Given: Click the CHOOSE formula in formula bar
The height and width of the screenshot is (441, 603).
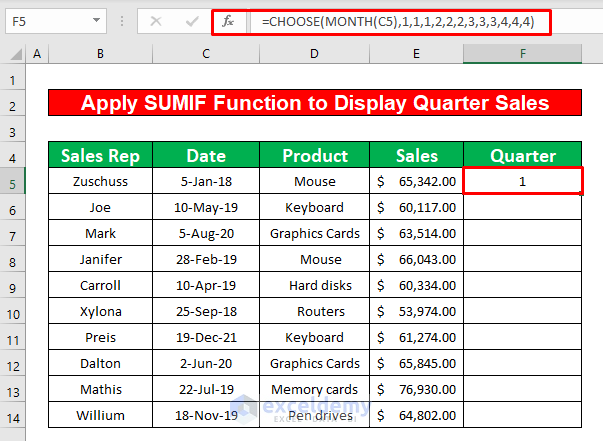Looking at the screenshot, I should pos(389,20).
